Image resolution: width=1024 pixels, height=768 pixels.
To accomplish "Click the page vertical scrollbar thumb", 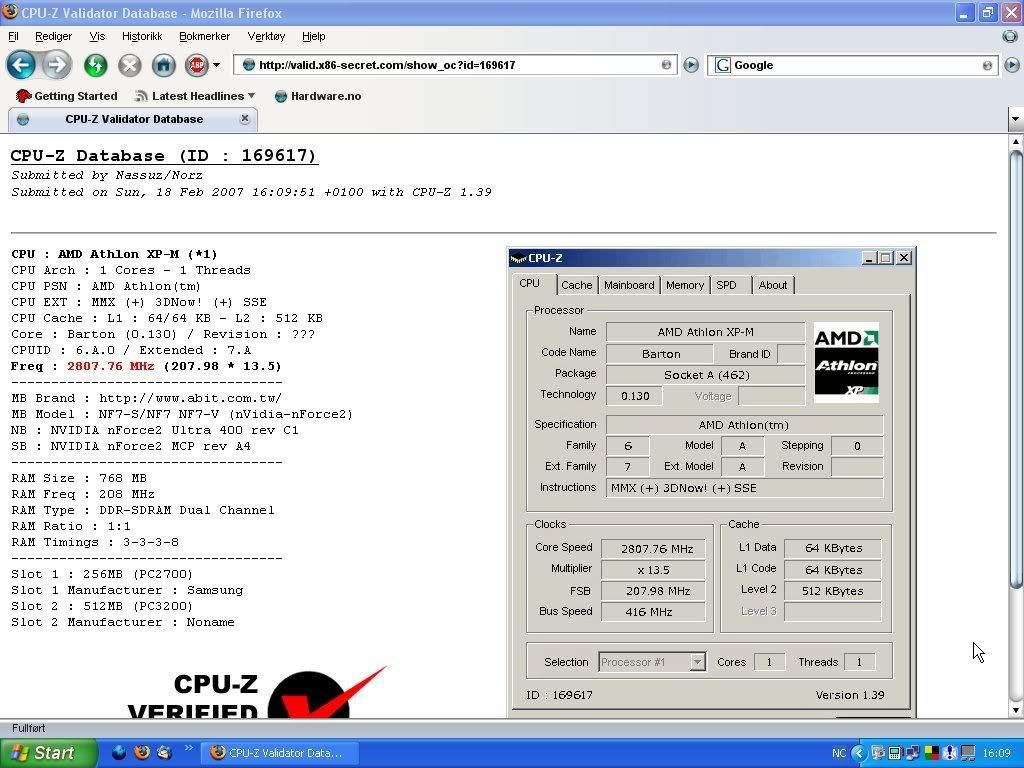I will tap(1016, 368).
